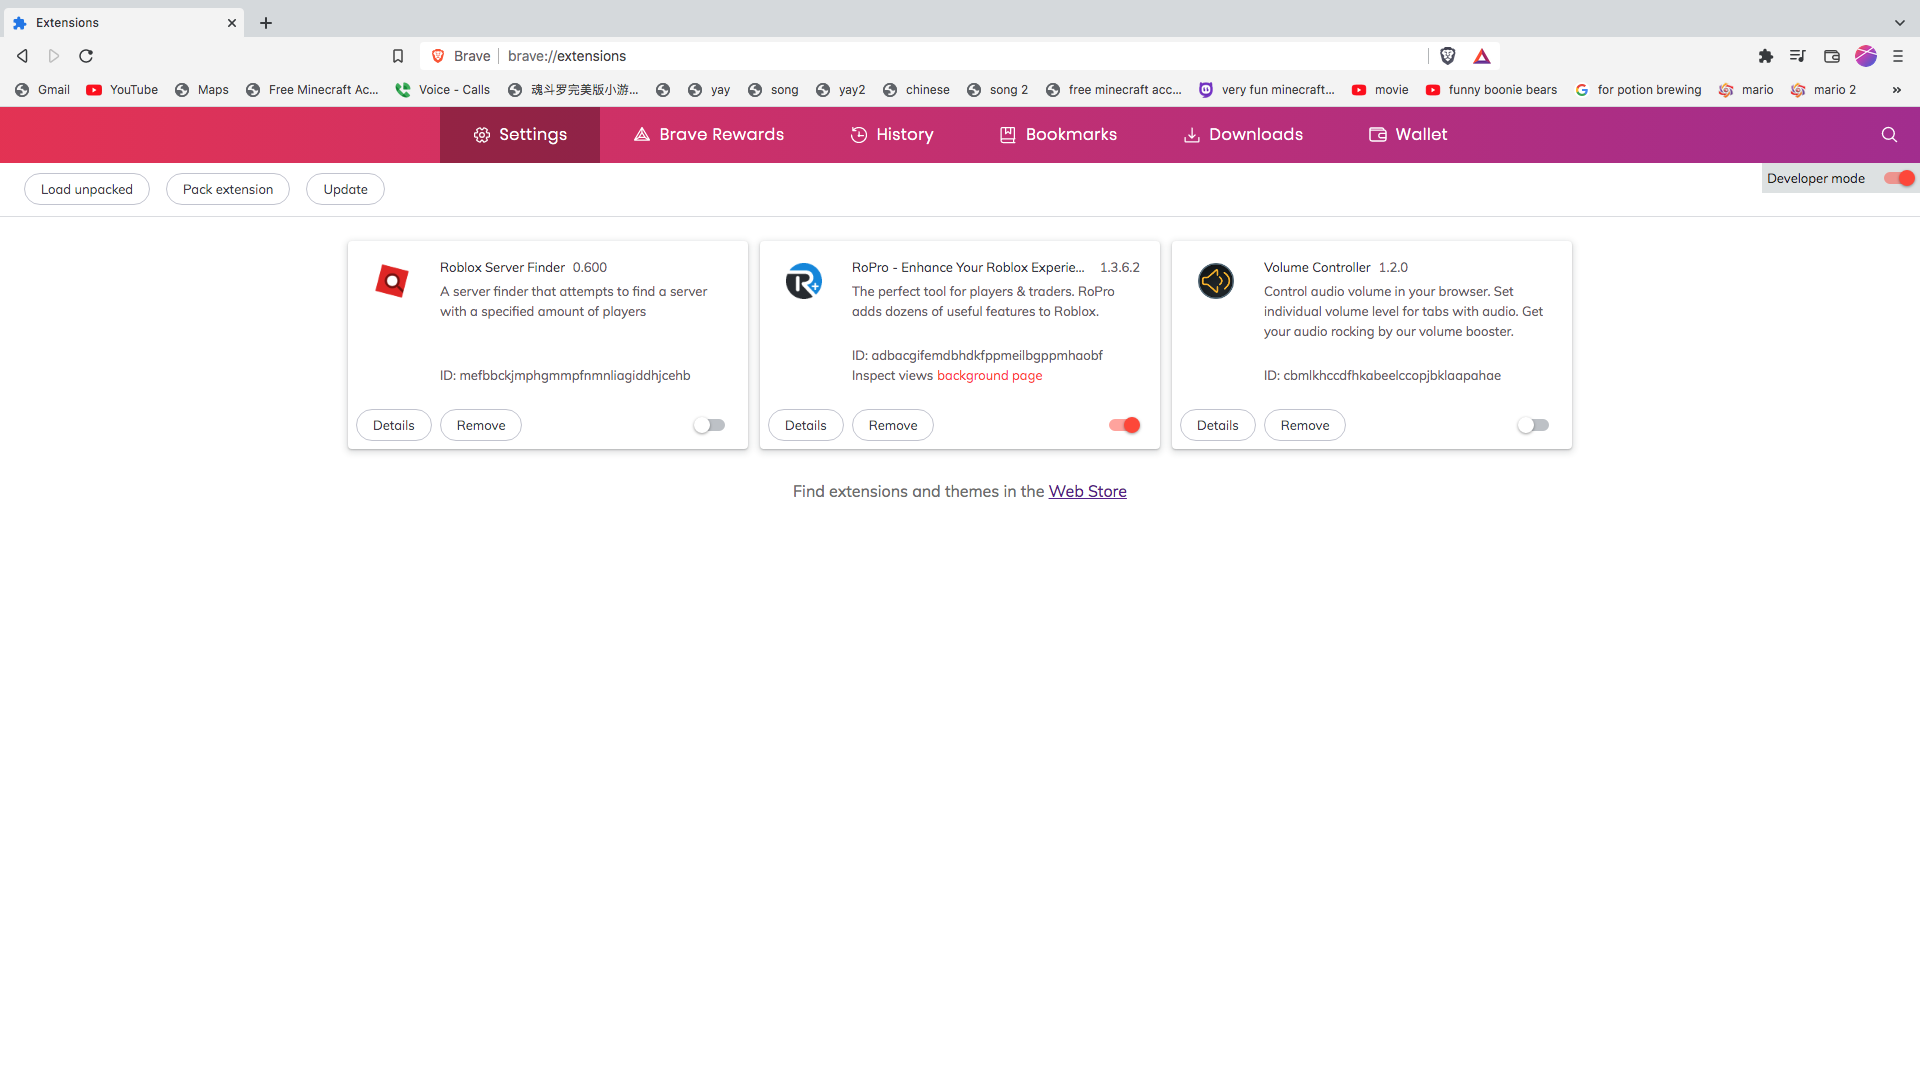Screen dimensions: 1920x1080
Task: Open the Extensions puzzle-piece icon
Action: point(1766,56)
